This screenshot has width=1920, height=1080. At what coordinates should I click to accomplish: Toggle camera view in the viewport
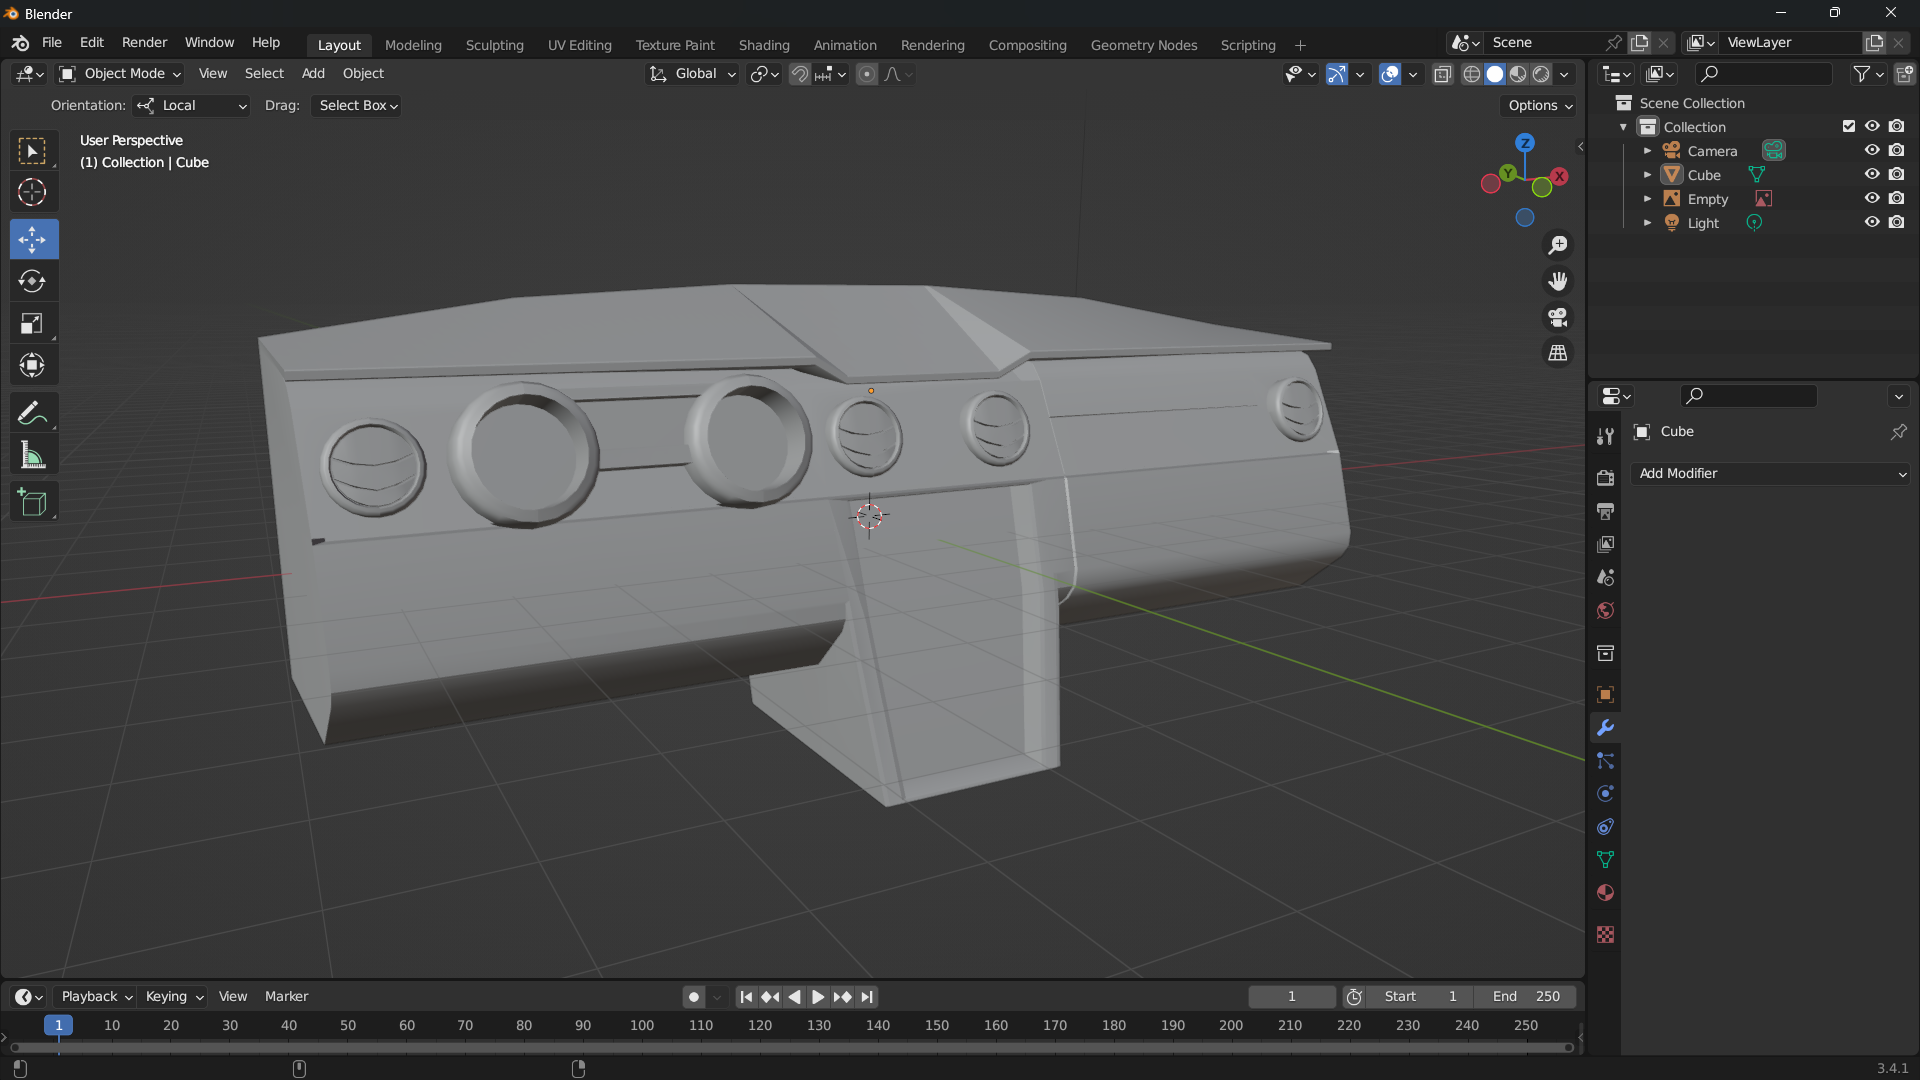(x=1558, y=318)
